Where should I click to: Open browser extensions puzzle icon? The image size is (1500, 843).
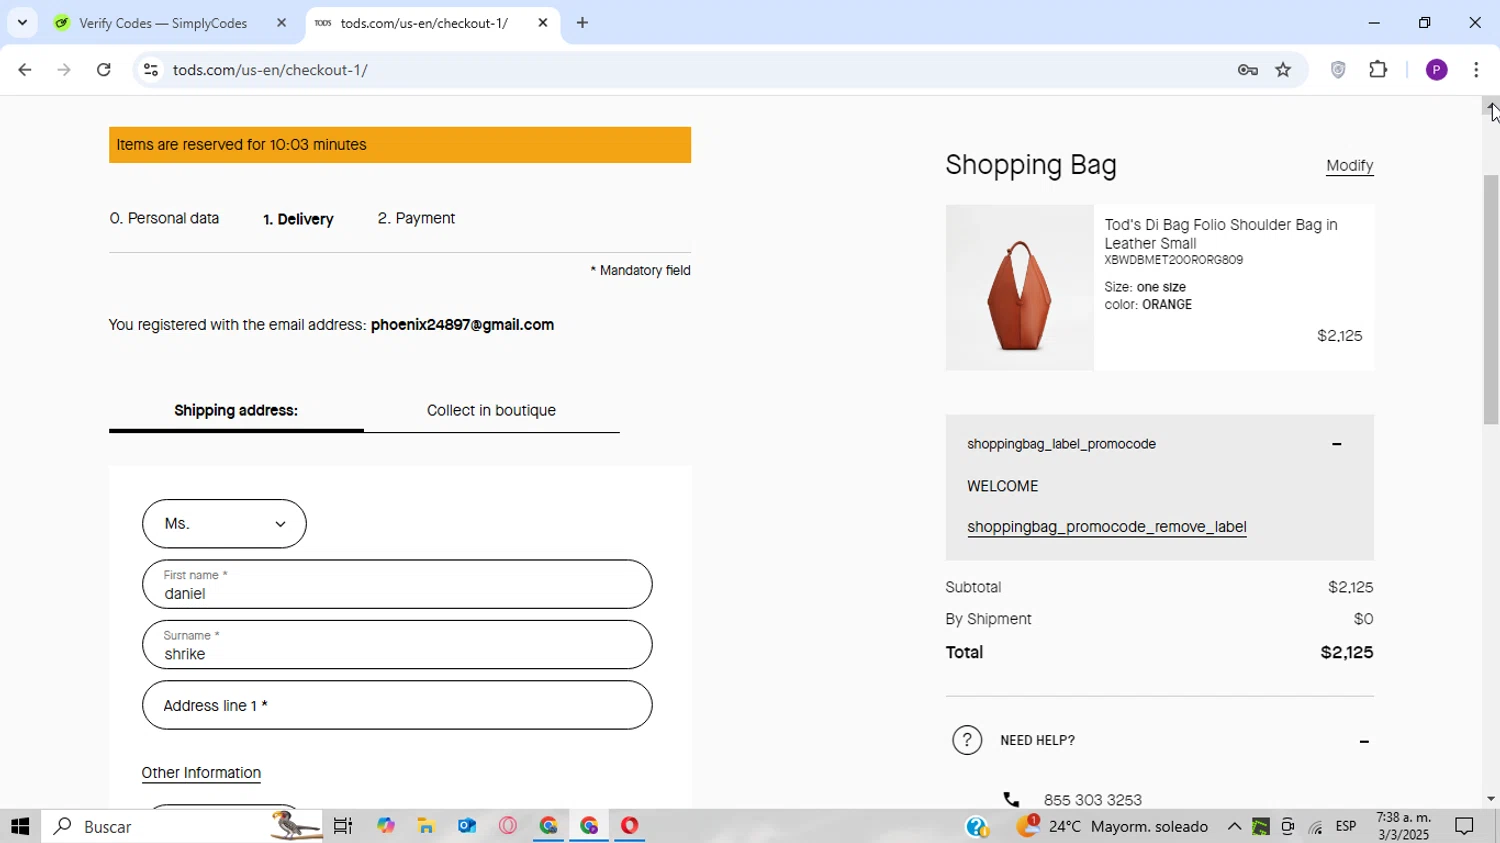1379,70
